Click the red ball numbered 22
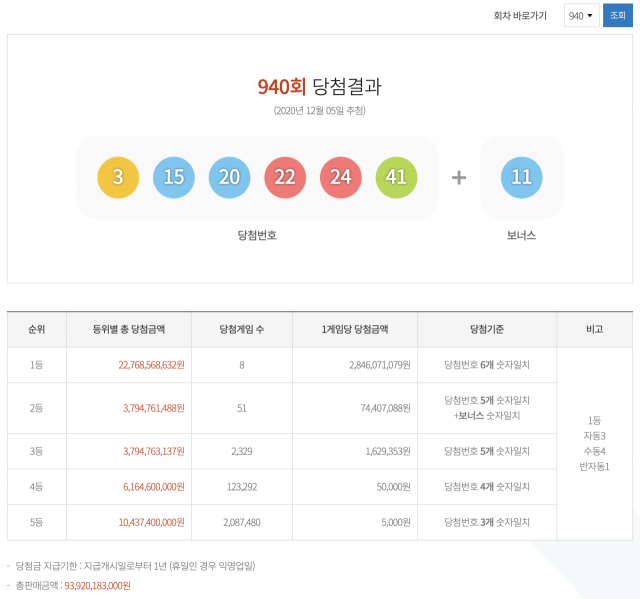Screen dimensions: 640x599 (285, 177)
